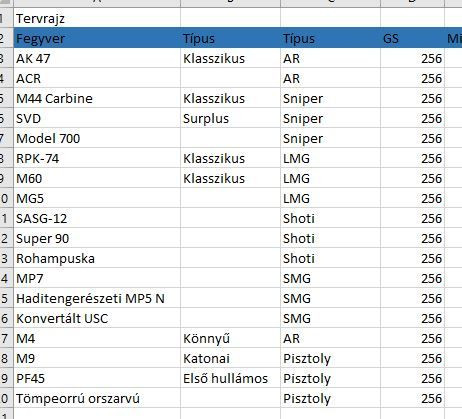
Task: Select the M9 weapon cell
Action: click(97, 358)
